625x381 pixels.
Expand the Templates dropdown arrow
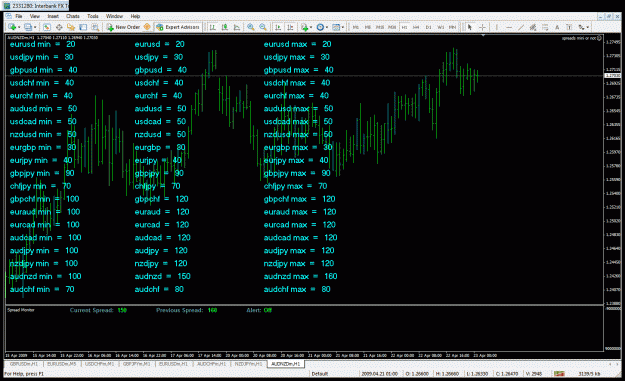(x=343, y=27)
